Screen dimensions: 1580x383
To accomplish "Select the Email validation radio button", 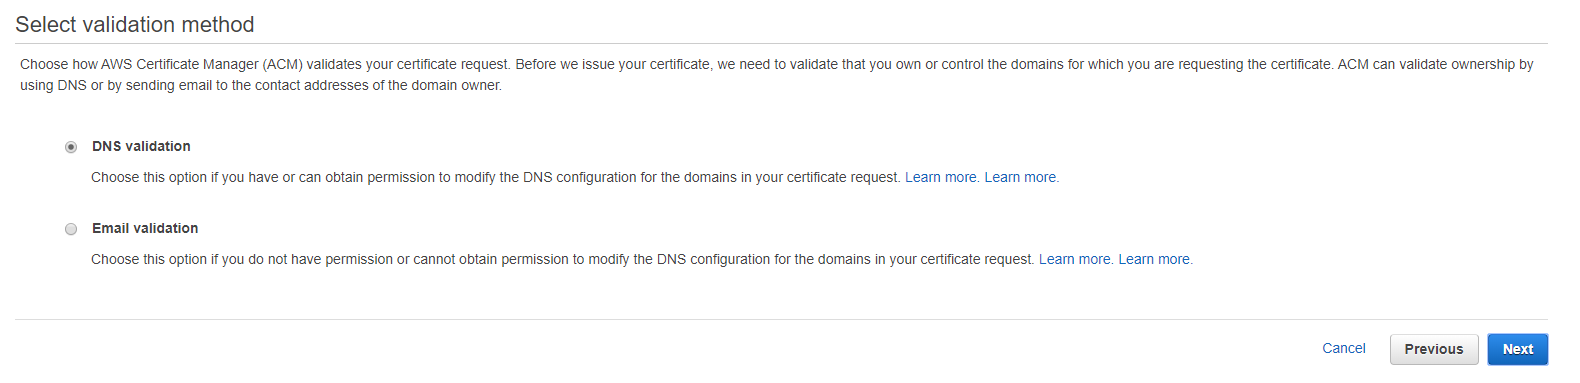I will (x=71, y=229).
